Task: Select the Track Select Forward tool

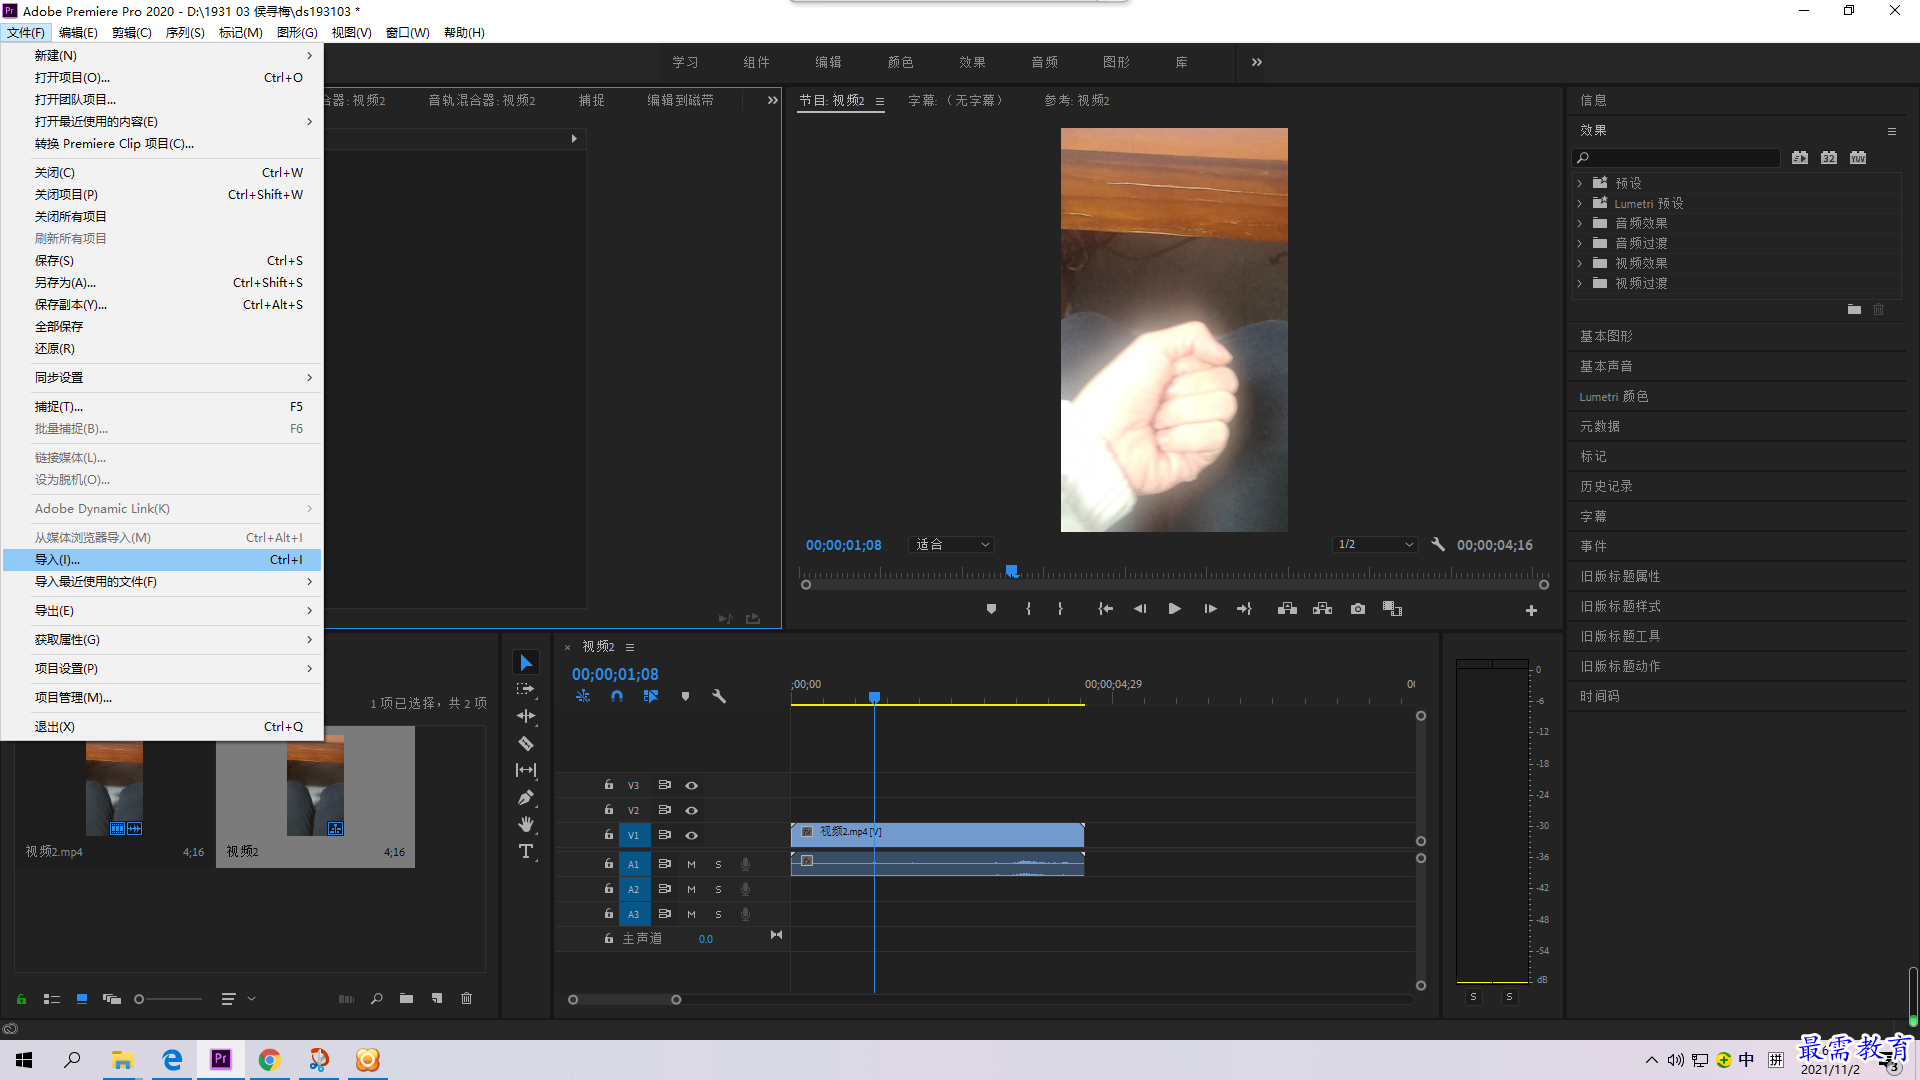Action: [x=526, y=689]
